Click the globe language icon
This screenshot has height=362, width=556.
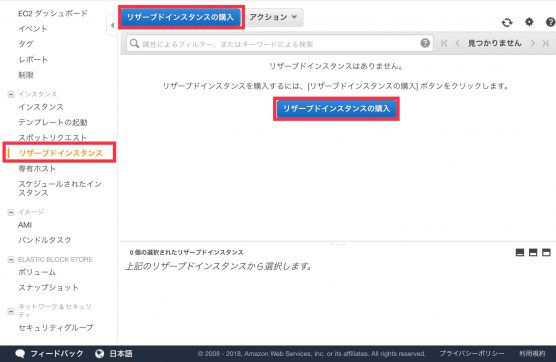click(100, 353)
